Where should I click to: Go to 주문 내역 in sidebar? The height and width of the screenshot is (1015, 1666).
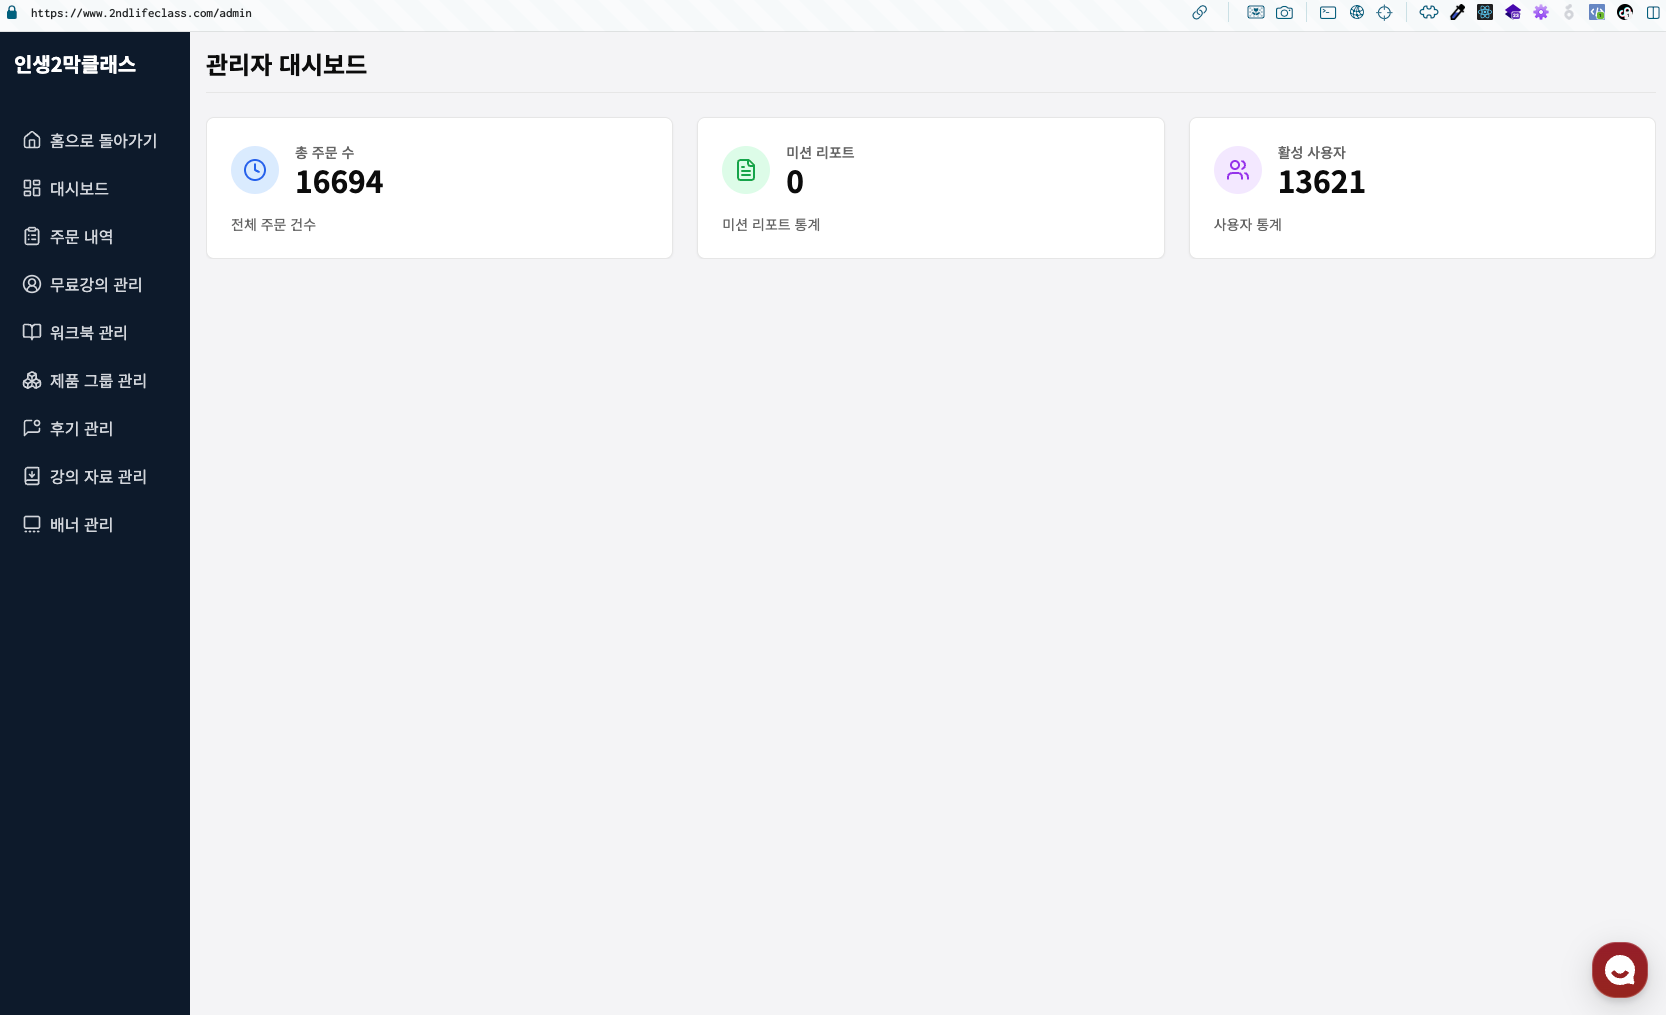pyautogui.click(x=81, y=236)
